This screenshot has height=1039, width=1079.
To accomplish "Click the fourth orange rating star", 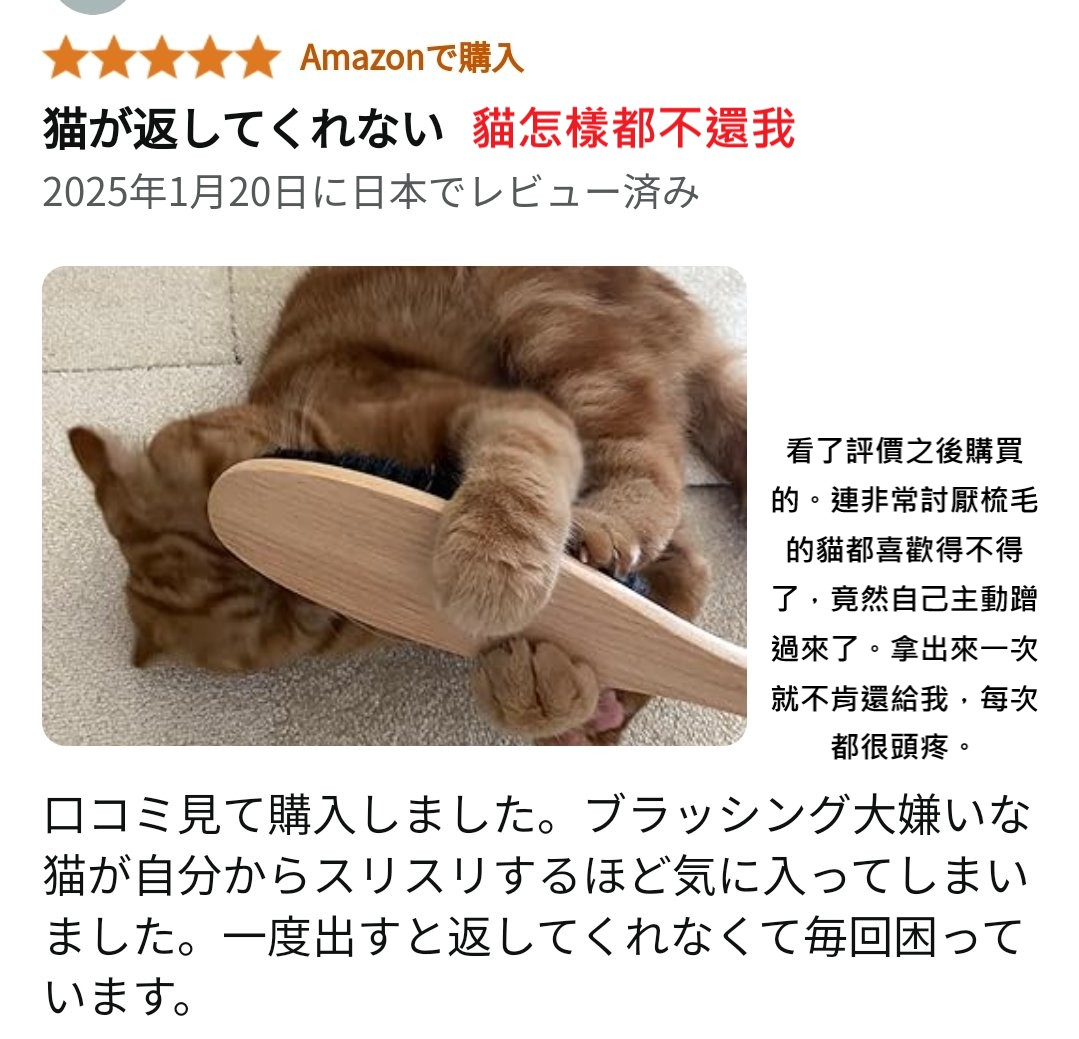I will [x=209, y=57].
